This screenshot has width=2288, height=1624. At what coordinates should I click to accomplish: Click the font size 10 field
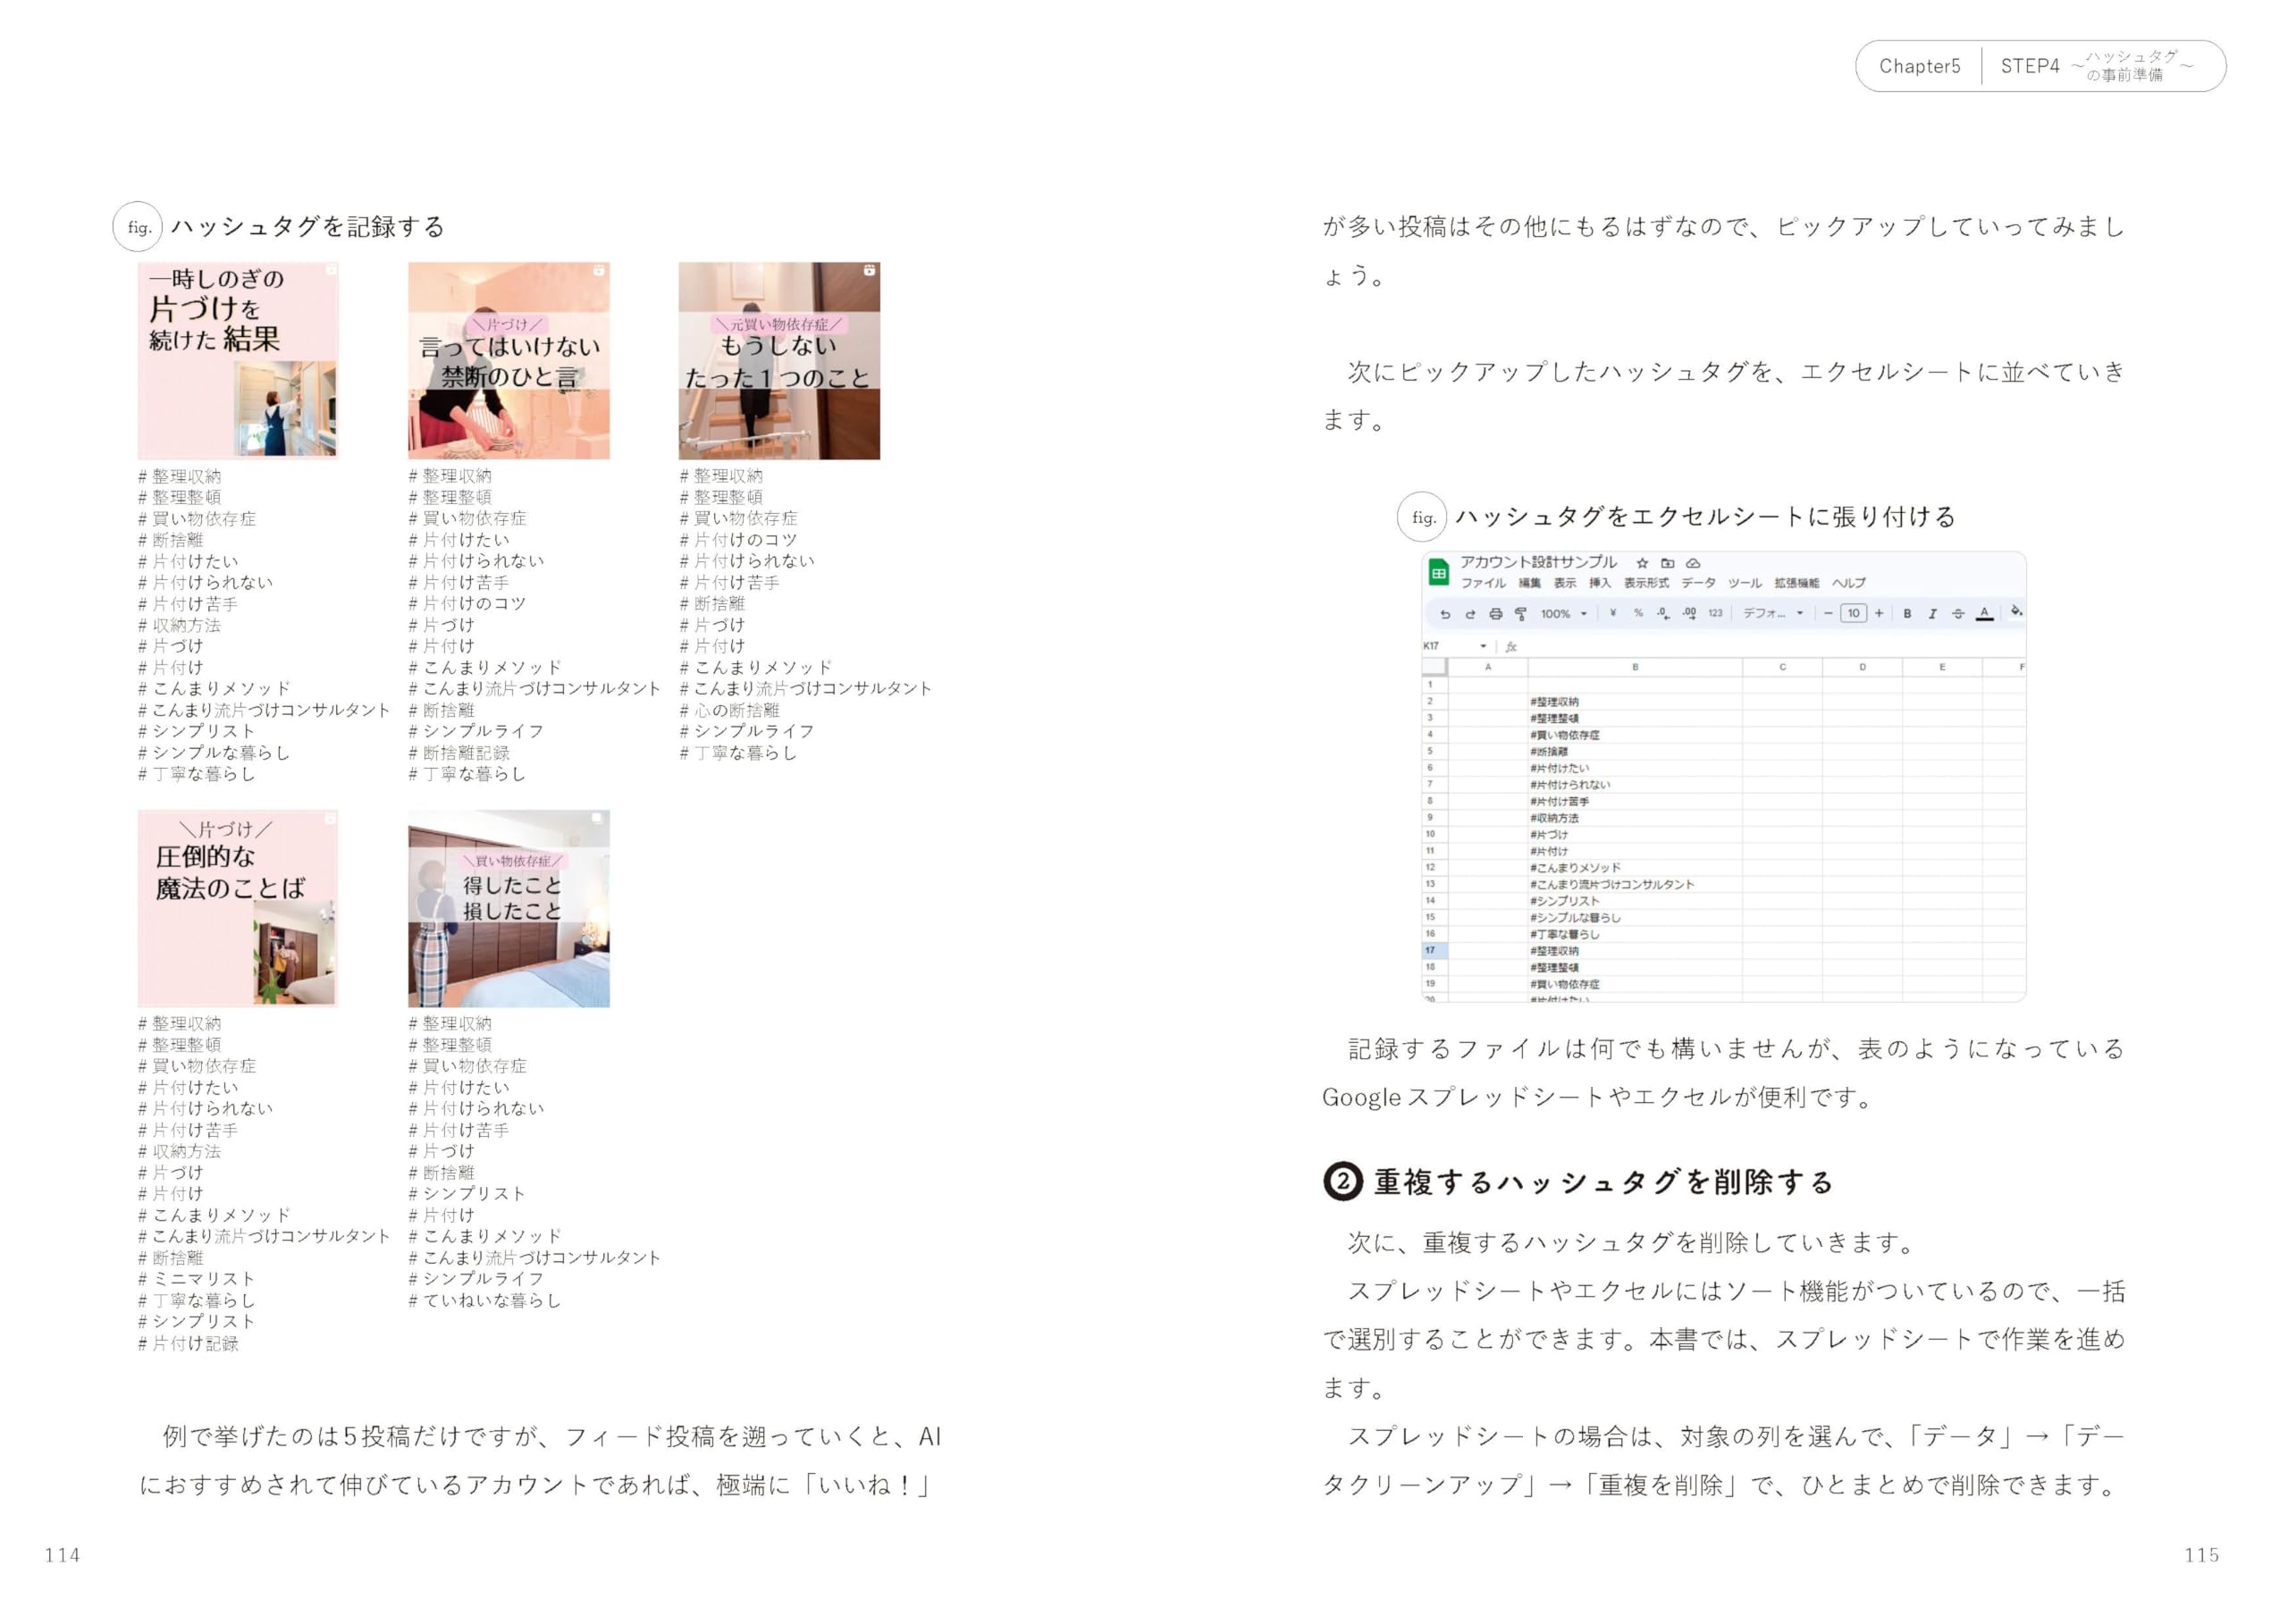pos(1853,614)
